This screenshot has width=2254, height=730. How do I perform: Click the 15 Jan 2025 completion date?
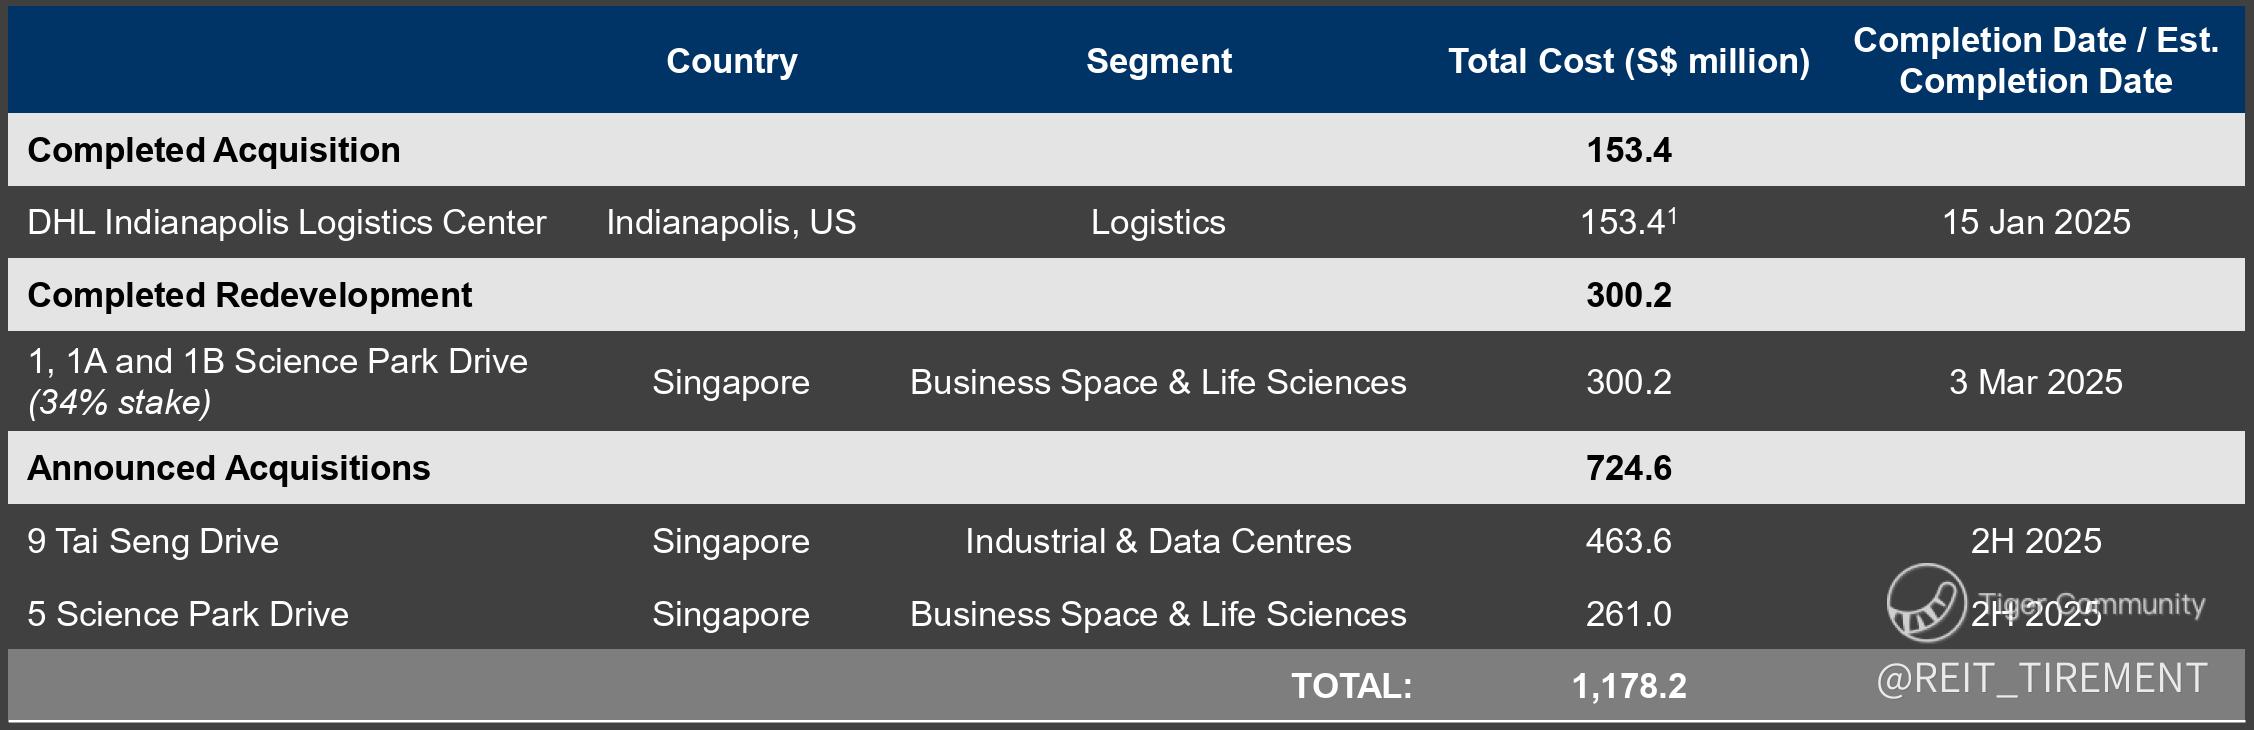point(2035,222)
